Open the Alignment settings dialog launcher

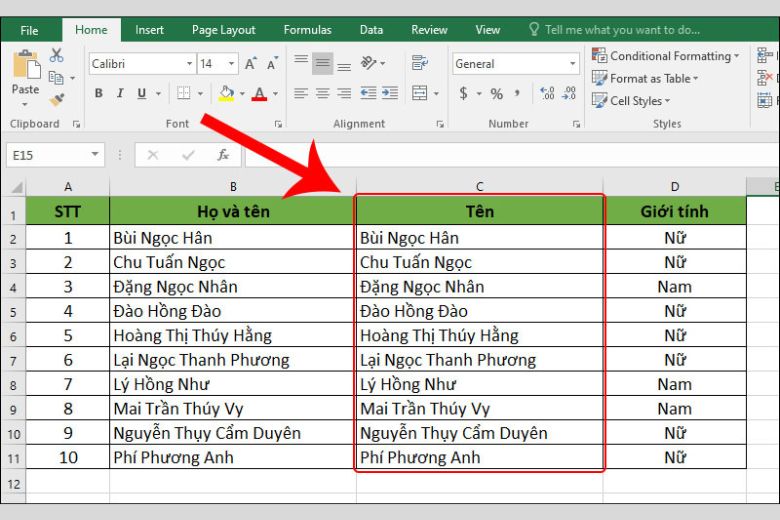[440, 124]
